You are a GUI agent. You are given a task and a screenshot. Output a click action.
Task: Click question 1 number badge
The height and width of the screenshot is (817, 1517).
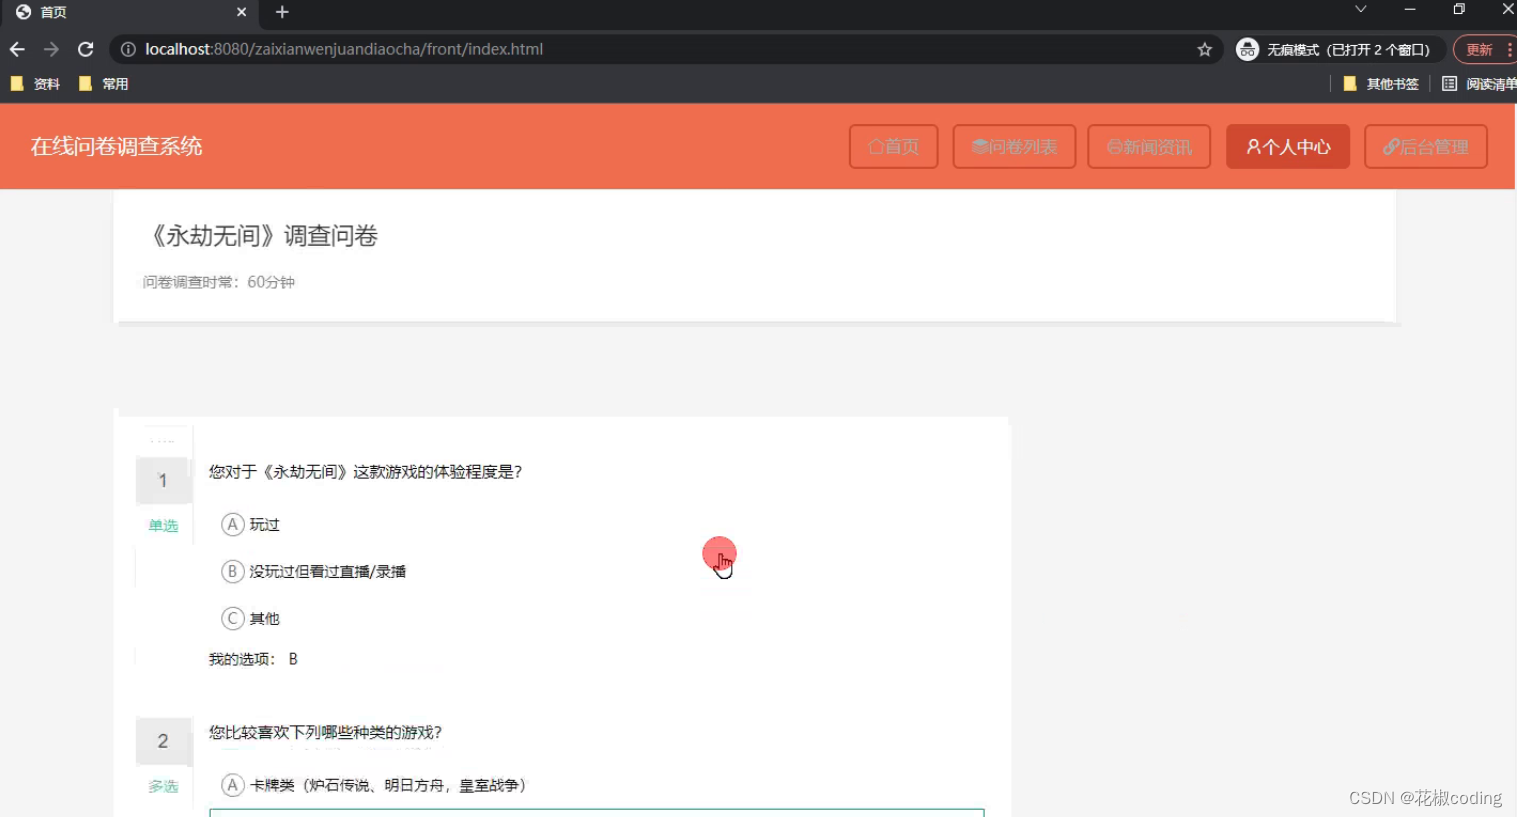point(163,481)
